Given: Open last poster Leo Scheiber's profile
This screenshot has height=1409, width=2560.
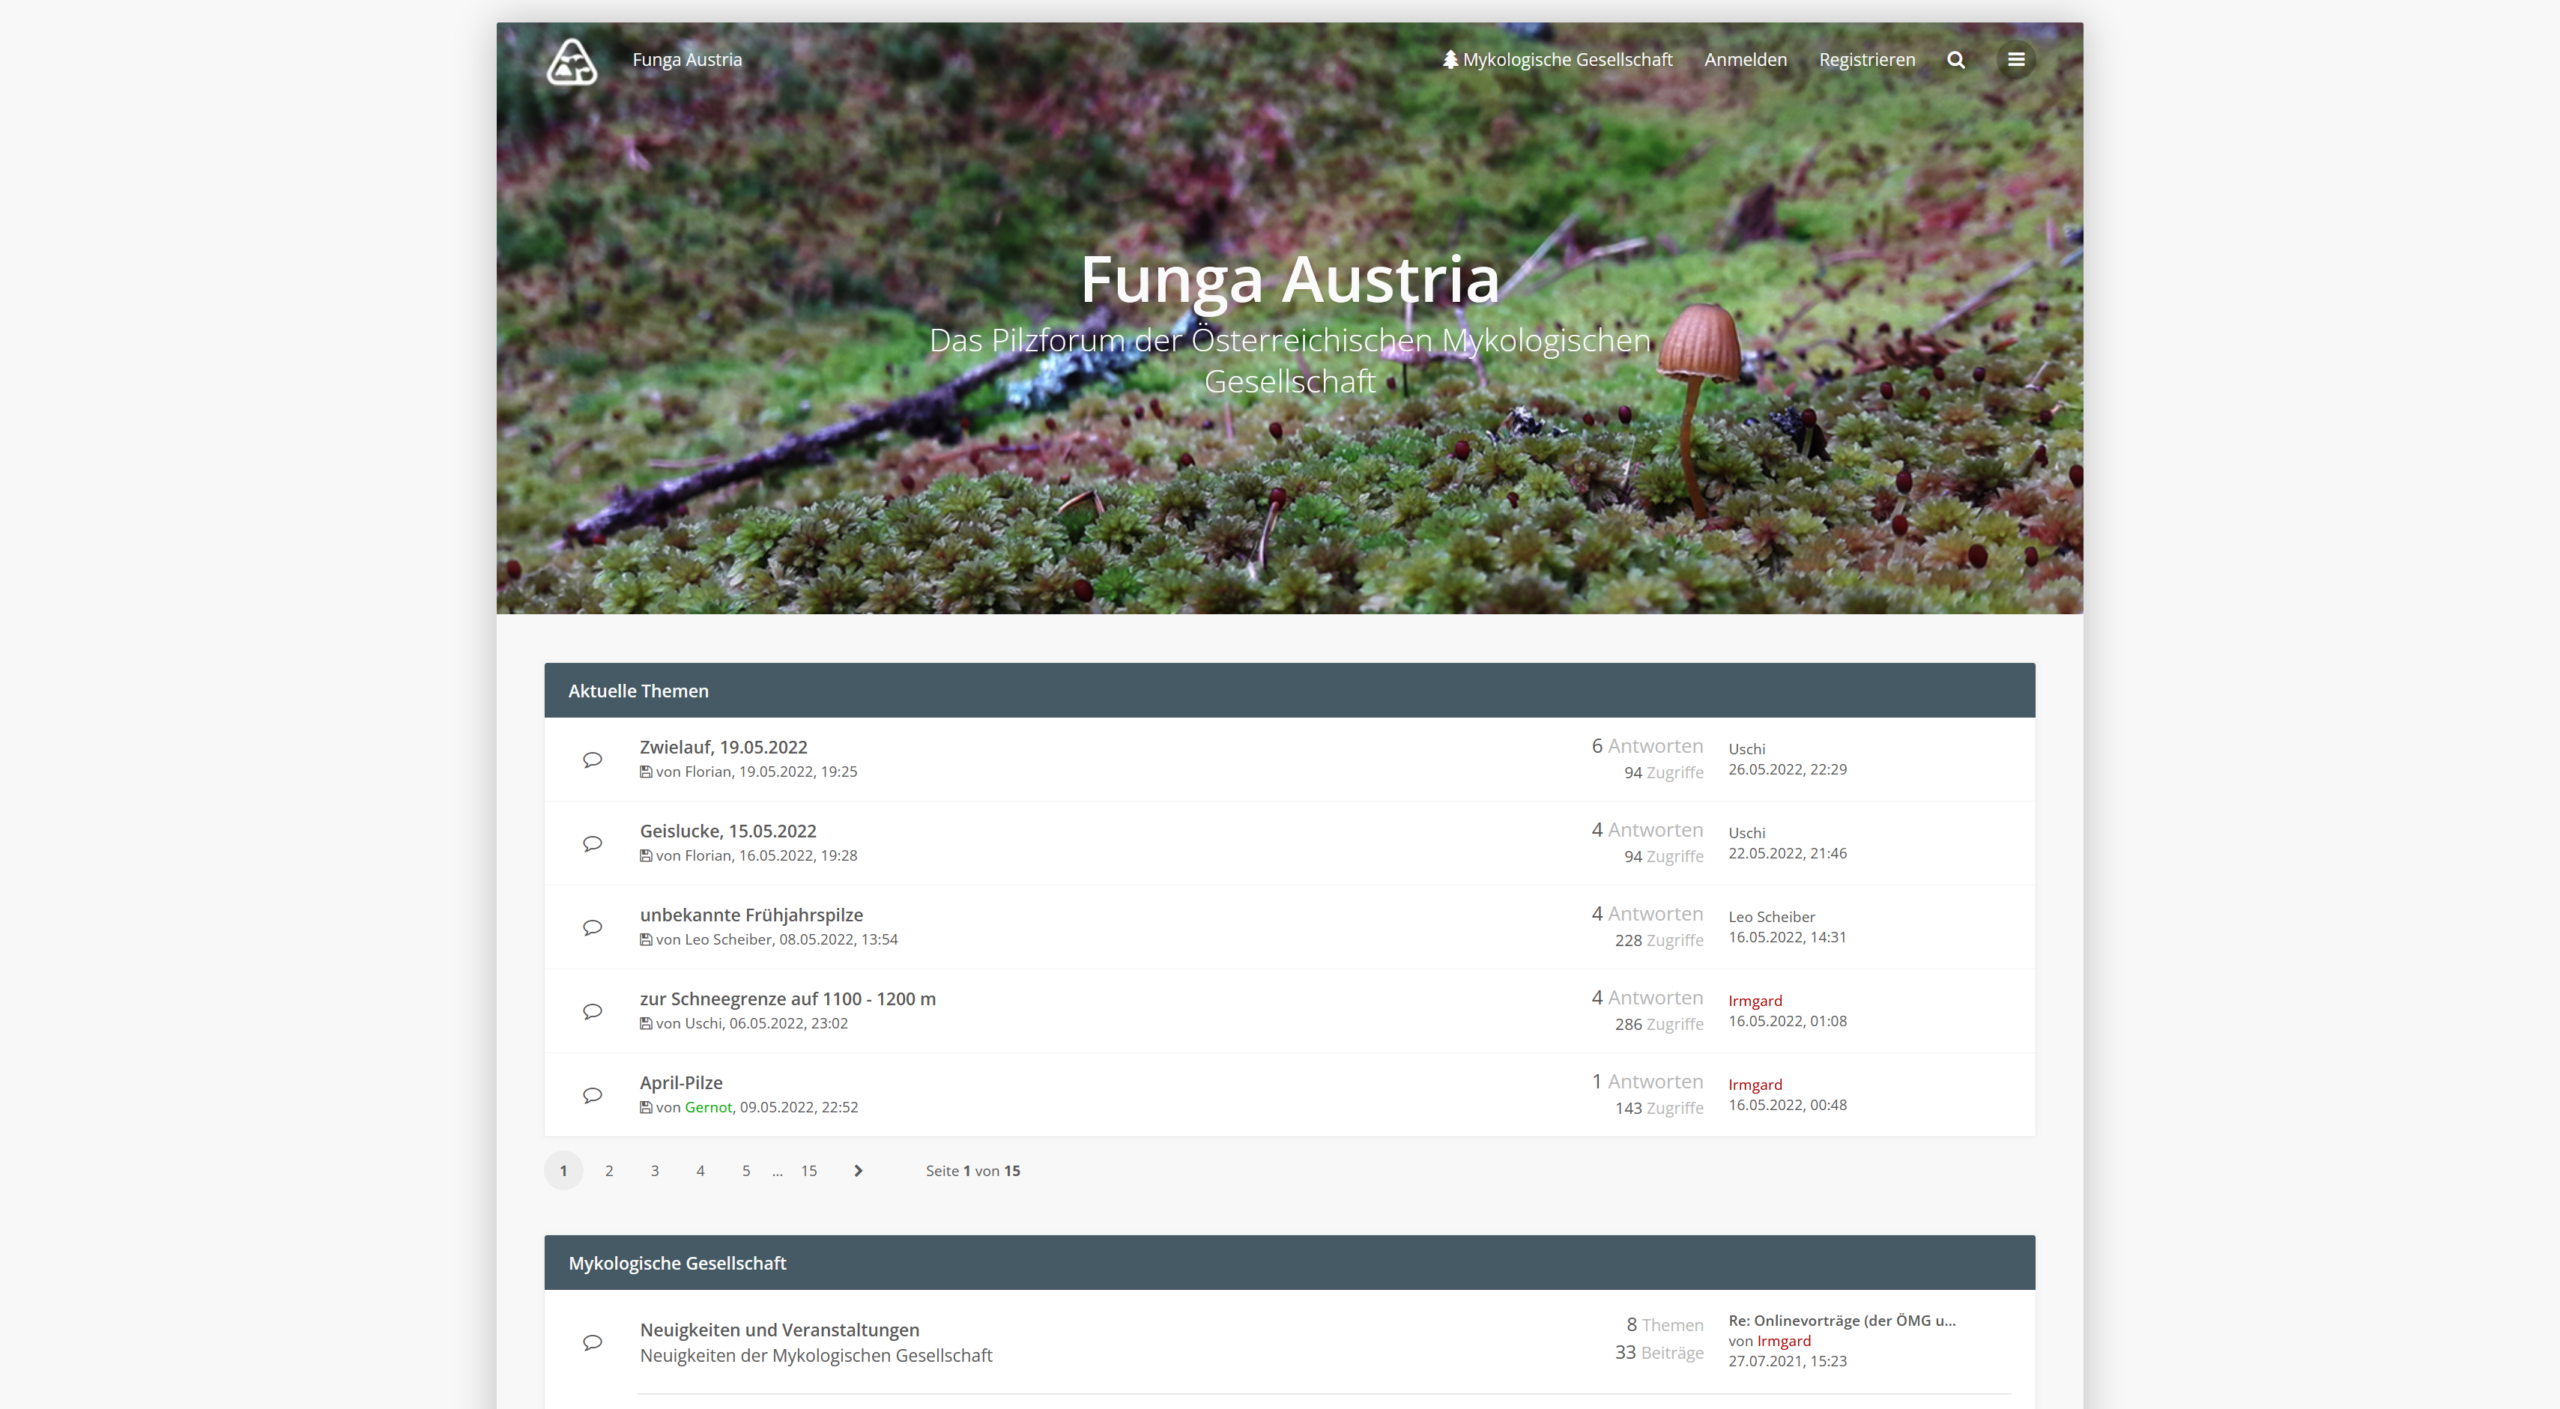Looking at the screenshot, I should tap(1771, 917).
